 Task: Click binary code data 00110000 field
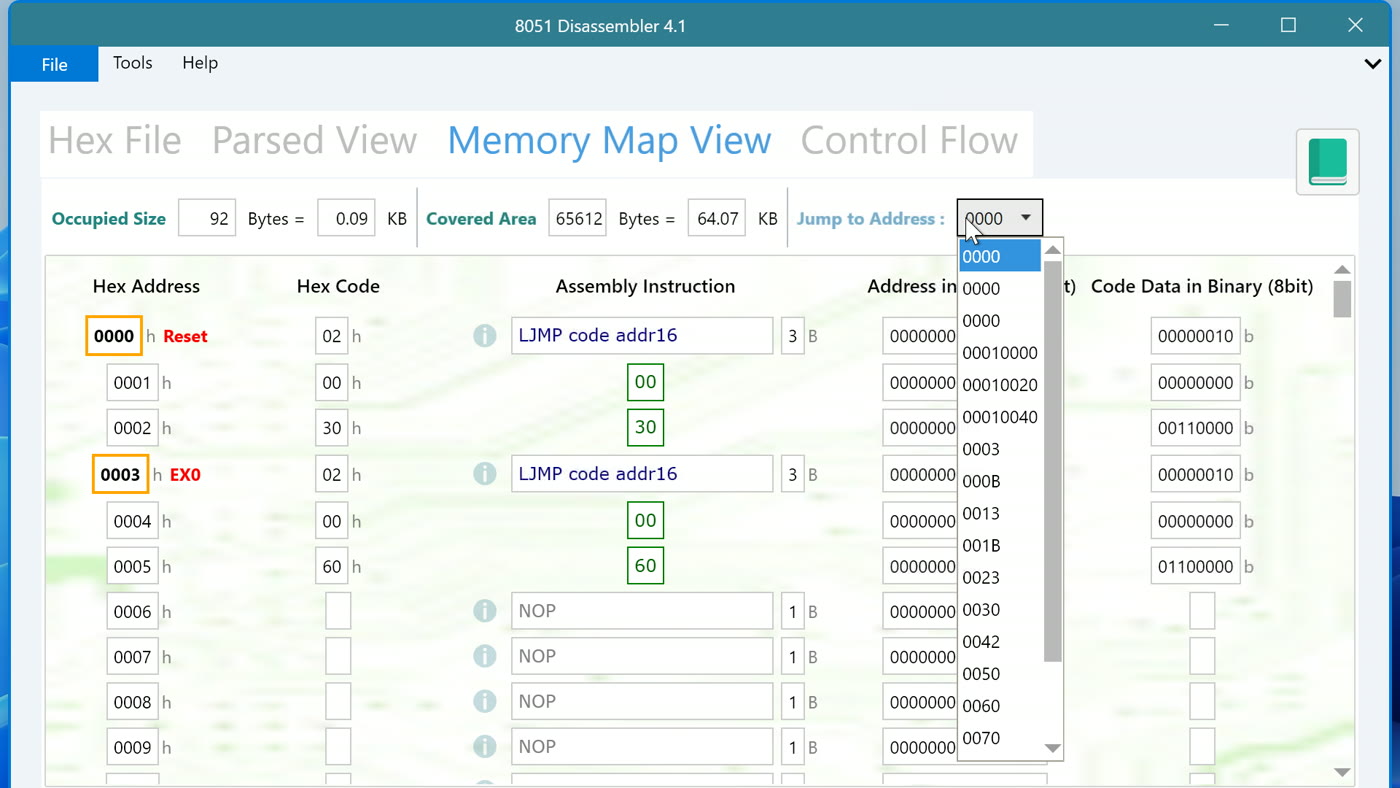(1195, 428)
